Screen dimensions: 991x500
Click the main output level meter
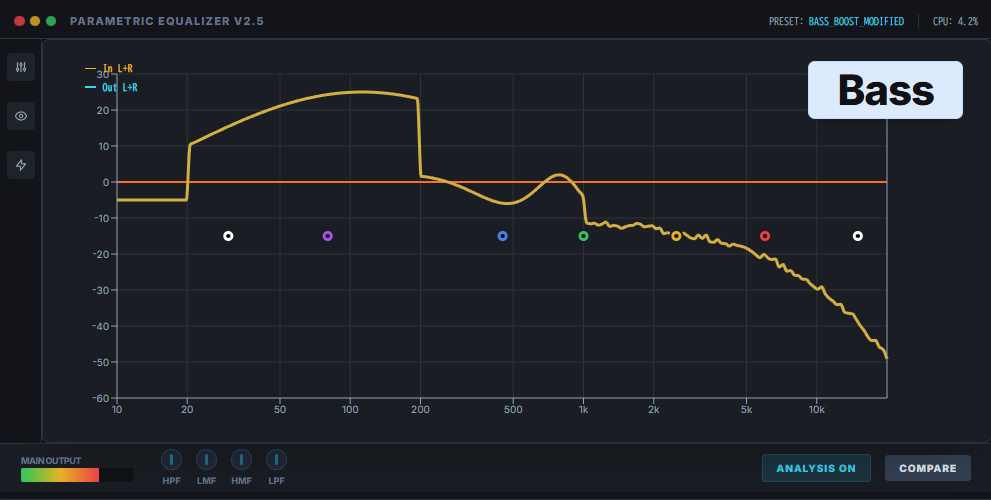point(76,475)
